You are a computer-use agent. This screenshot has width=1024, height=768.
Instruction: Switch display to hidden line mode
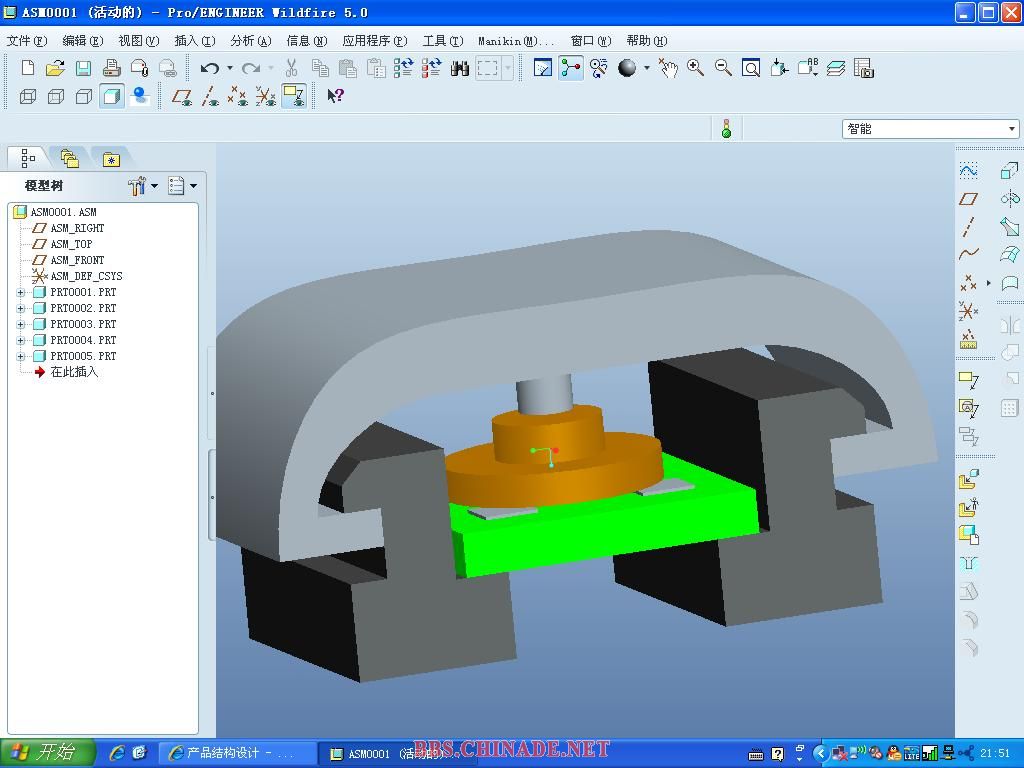tap(56, 97)
